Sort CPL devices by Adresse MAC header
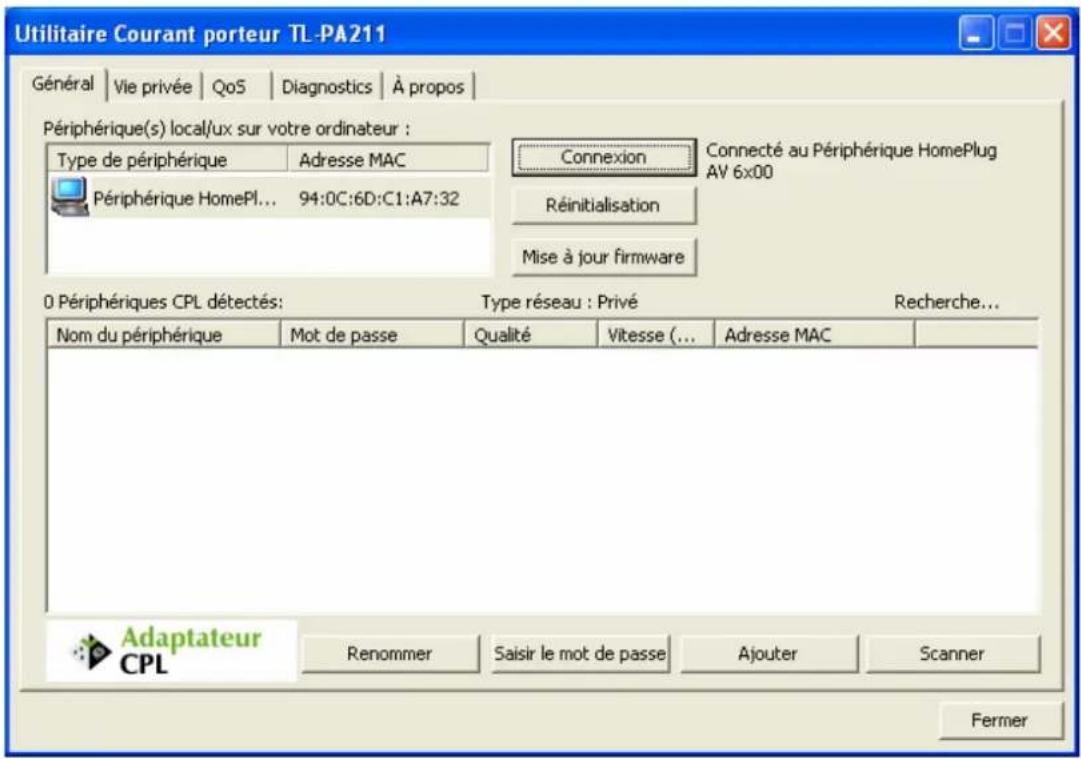1081x759 pixels. [815, 335]
